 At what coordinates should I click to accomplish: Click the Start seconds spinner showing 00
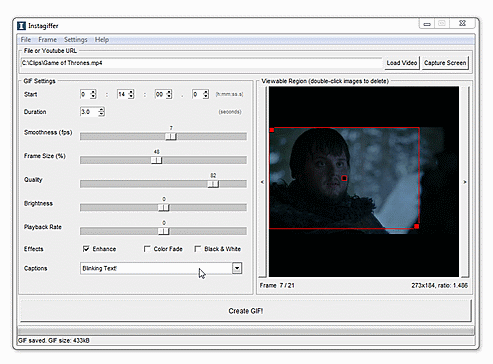[x=164, y=94]
